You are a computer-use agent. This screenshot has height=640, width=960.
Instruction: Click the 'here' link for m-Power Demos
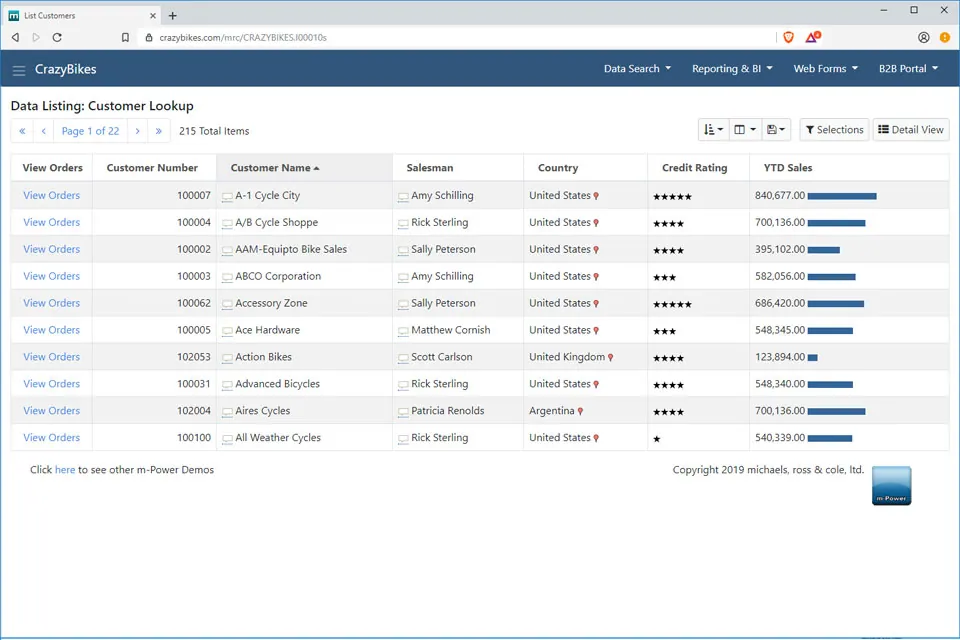click(65, 470)
